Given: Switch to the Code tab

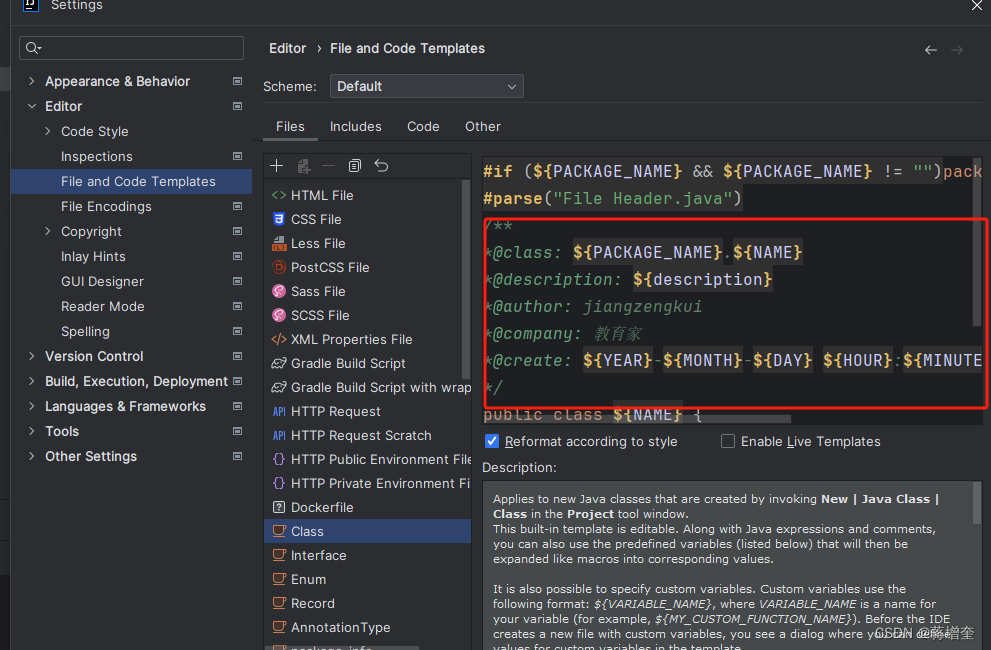Looking at the screenshot, I should pos(423,126).
